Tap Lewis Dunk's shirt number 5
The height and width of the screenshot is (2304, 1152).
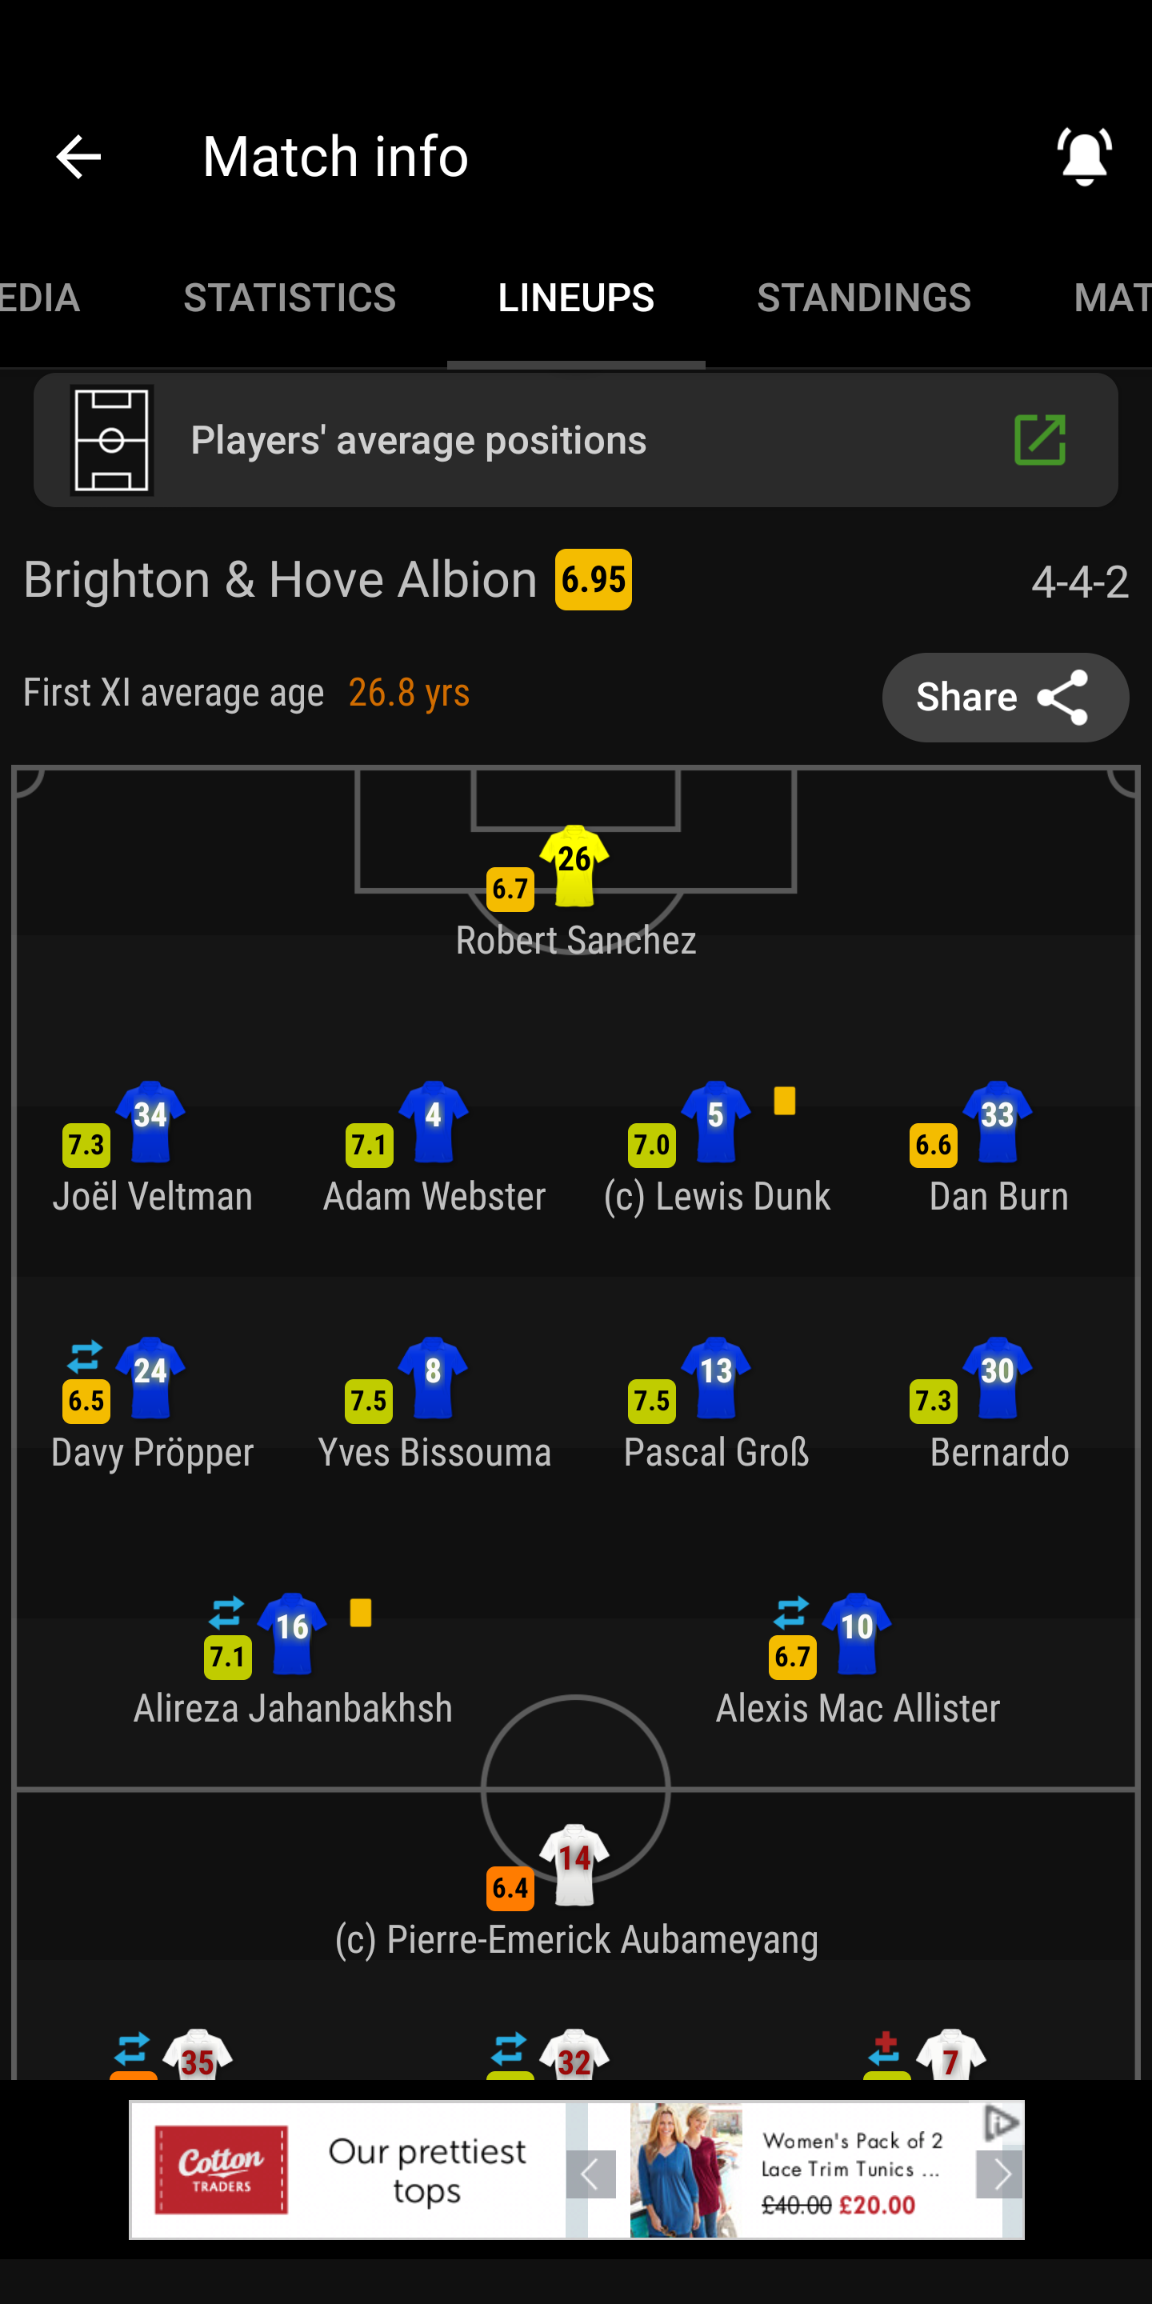pos(716,1121)
